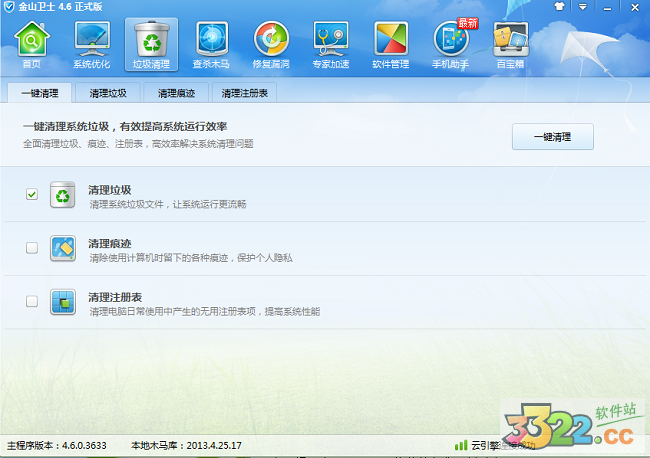
Task: Click the 清理痕迹 row title text
Action: coord(110,244)
